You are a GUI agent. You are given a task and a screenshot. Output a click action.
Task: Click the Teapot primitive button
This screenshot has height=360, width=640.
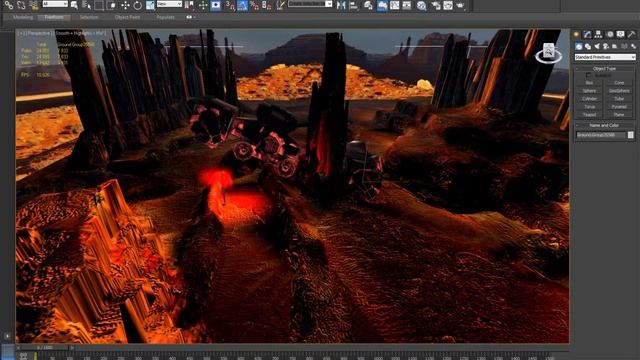589,115
